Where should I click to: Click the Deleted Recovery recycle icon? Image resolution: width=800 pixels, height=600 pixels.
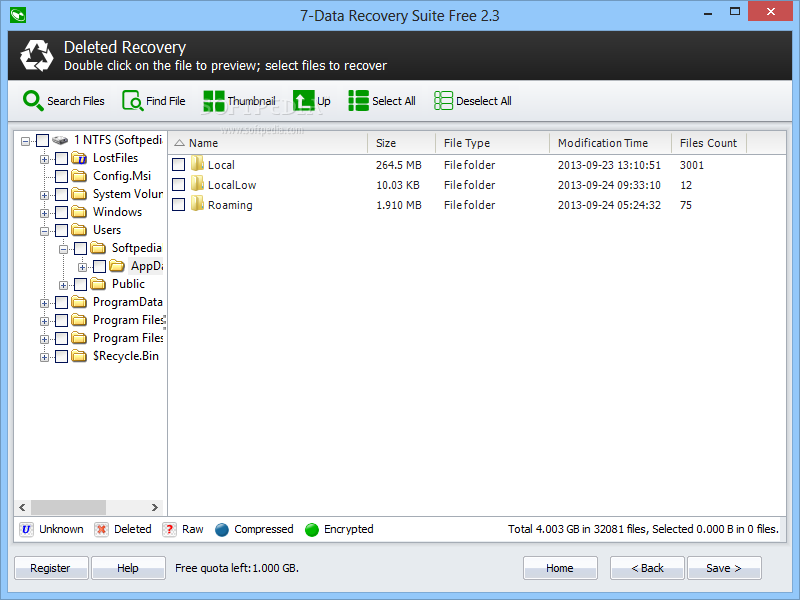click(x=36, y=56)
